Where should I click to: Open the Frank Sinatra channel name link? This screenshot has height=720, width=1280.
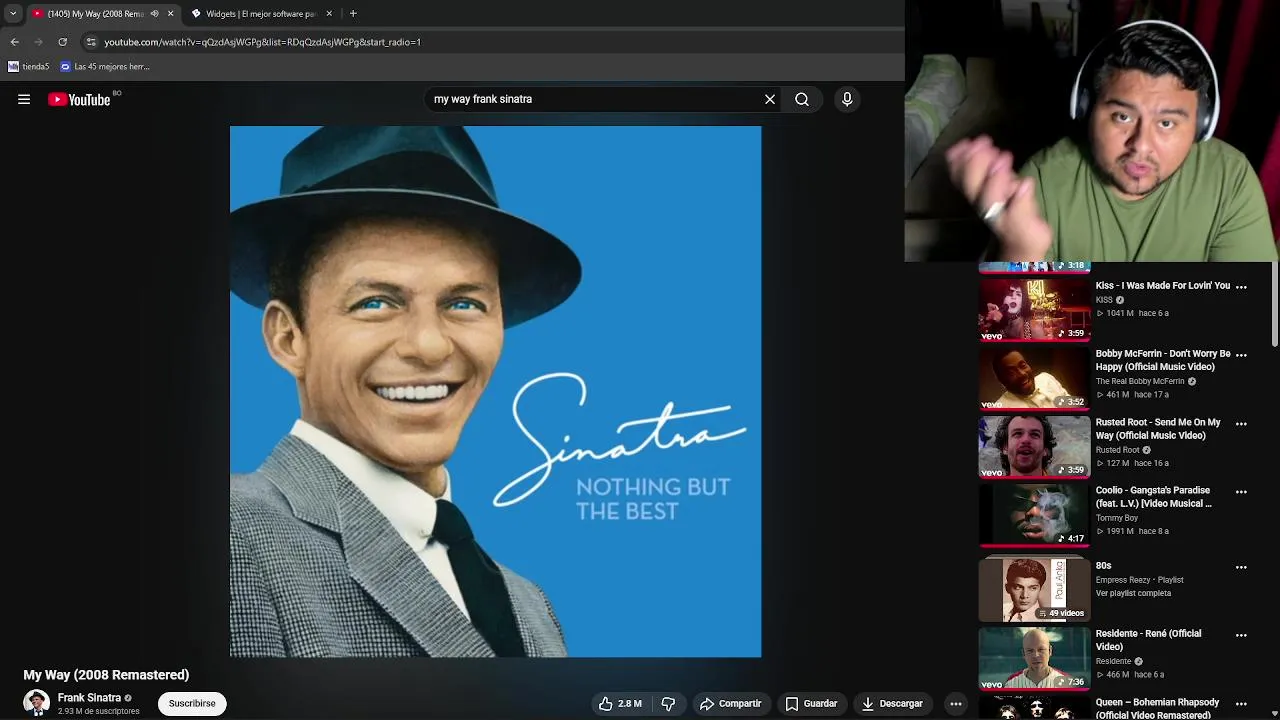pyautogui.click(x=89, y=698)
